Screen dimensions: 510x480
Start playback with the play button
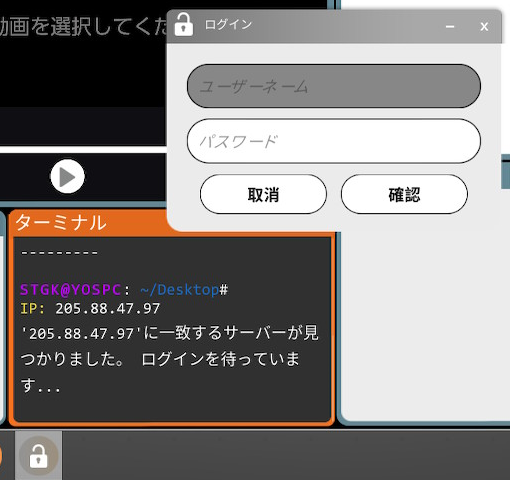[67, 176]
